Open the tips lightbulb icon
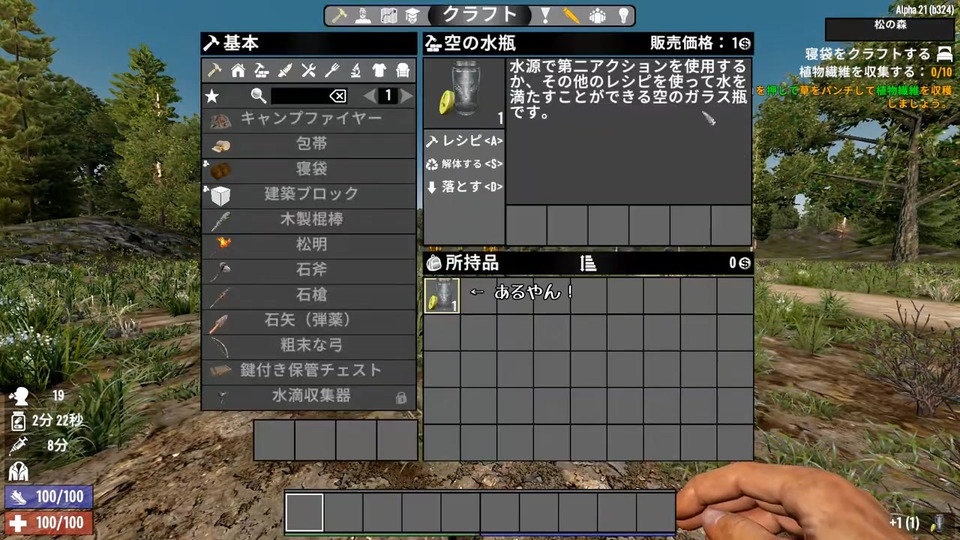The image size is (960, 540). [623, 15]
